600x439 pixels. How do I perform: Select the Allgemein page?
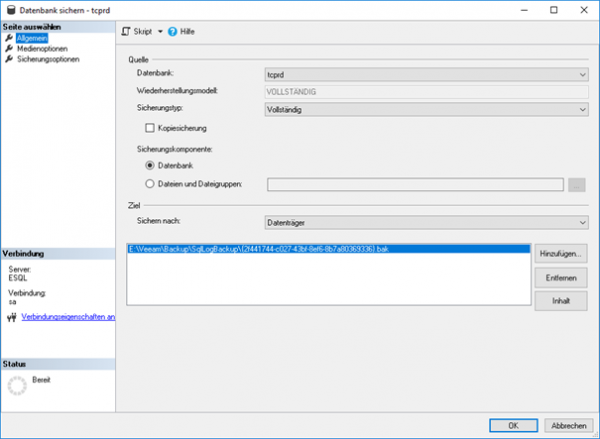[33, 38]
